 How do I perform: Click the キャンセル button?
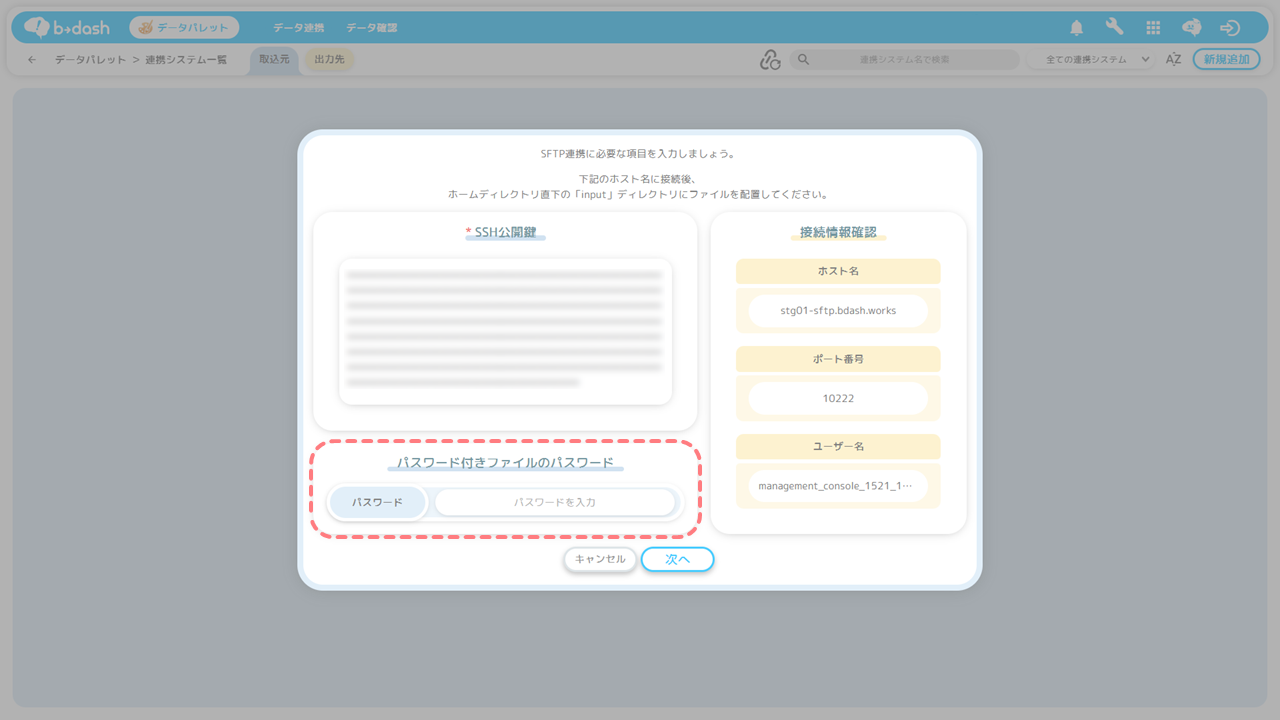pos(600,559)
